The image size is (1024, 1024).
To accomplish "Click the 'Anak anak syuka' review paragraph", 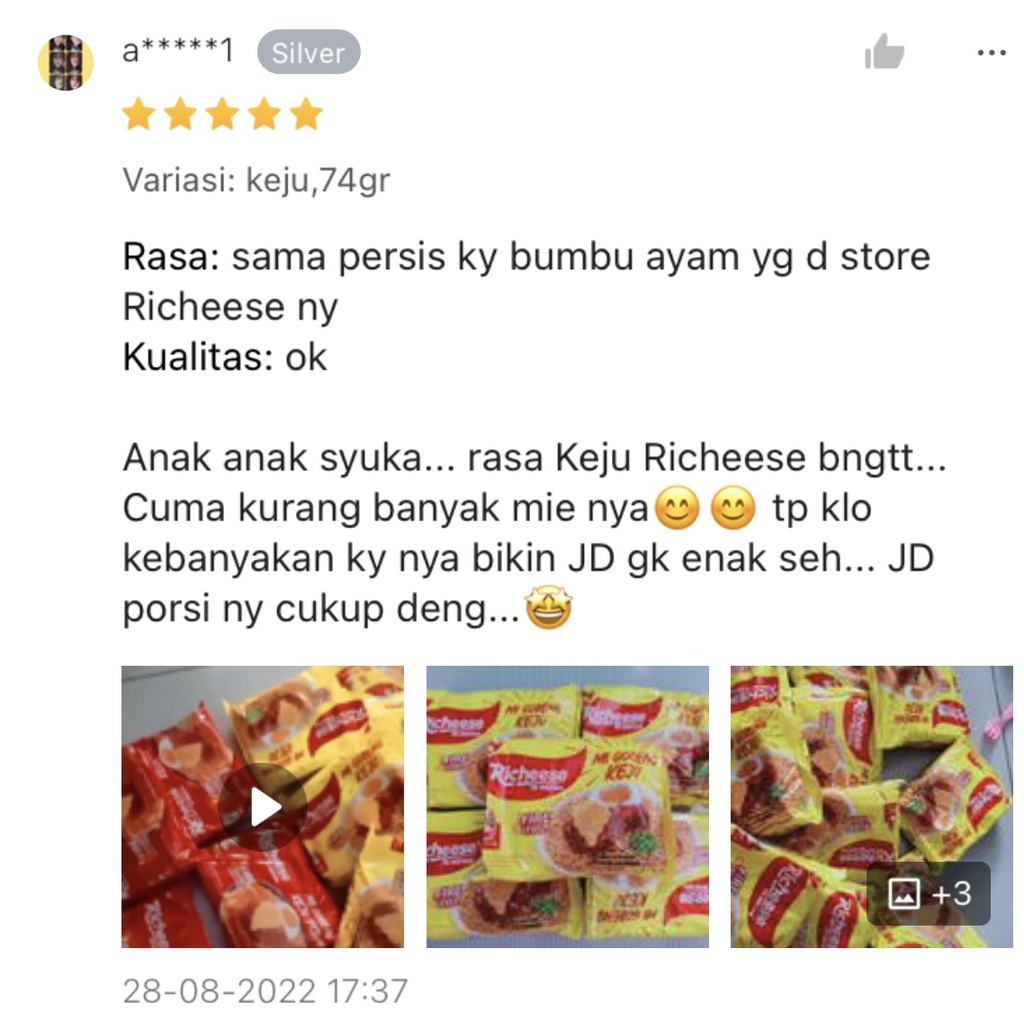I will click(x=534, y=533).
